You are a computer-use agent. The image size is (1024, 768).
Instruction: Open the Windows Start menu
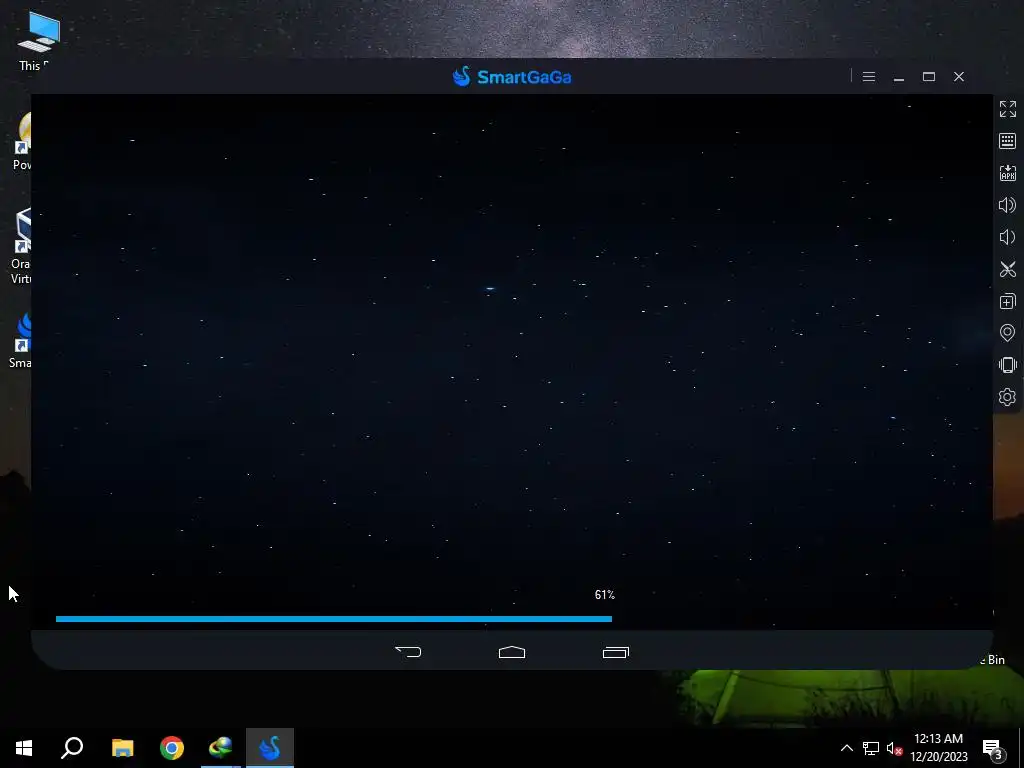click(24, 748)
